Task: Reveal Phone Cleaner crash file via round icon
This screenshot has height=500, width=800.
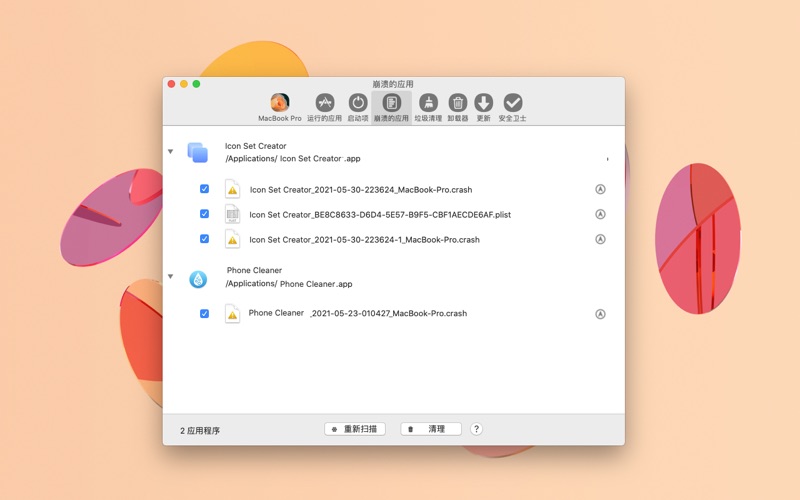Action: pos(600,314)
